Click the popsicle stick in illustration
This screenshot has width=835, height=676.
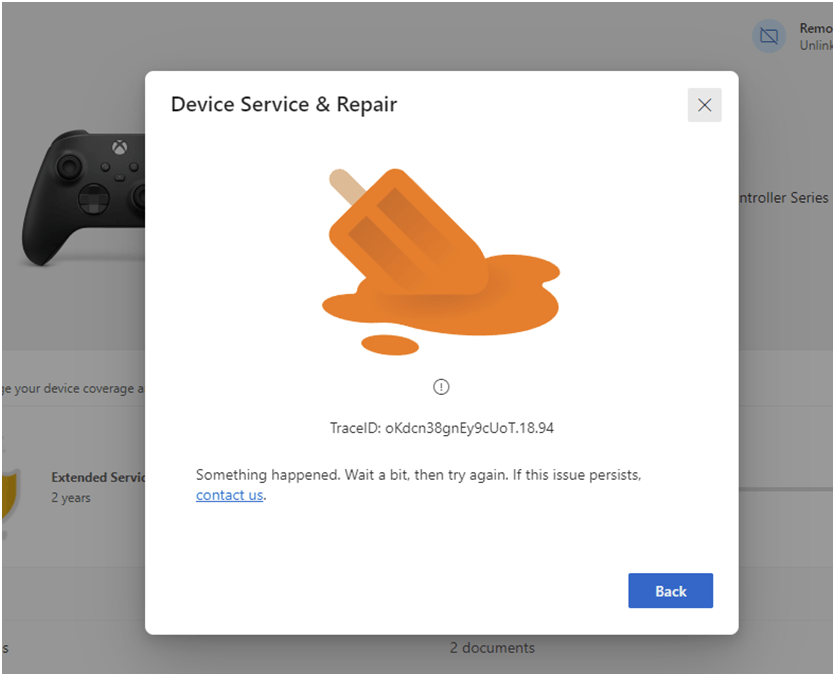(x=347, y=186)
